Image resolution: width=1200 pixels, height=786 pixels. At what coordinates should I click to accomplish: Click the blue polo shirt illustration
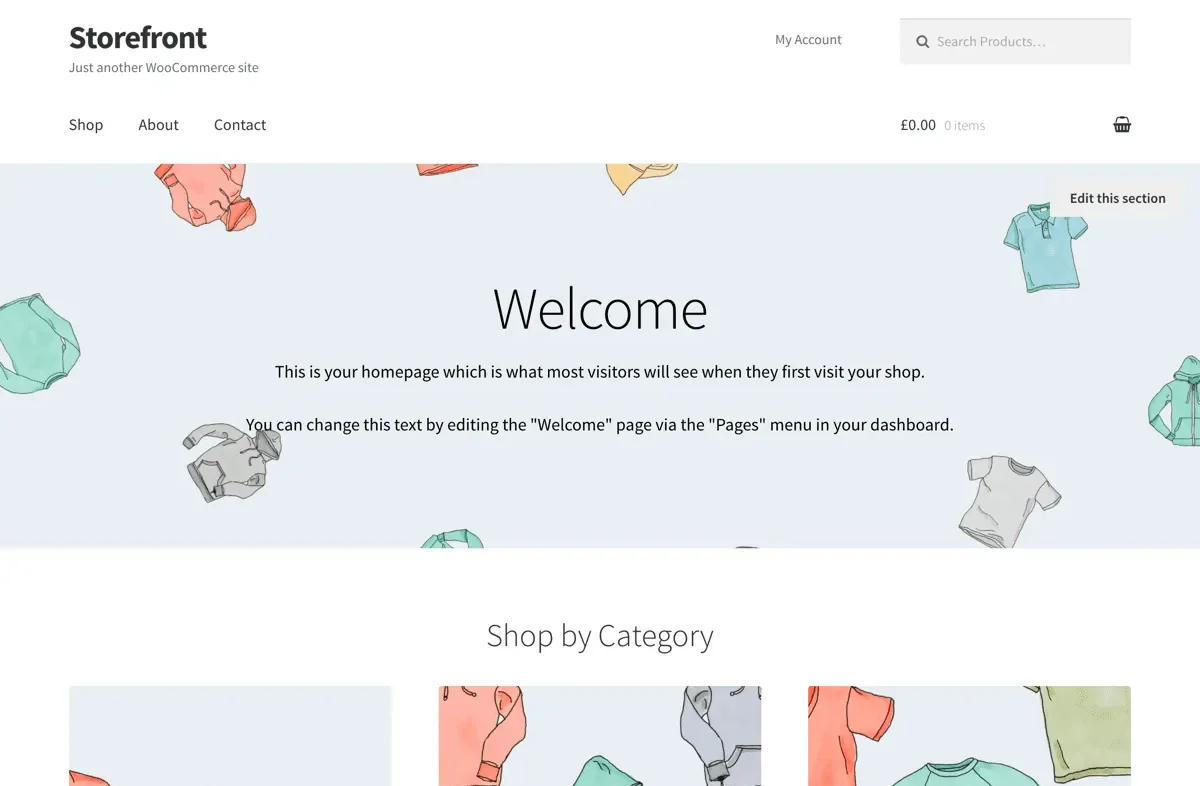pyautogui.click(x=1043, y=247)
